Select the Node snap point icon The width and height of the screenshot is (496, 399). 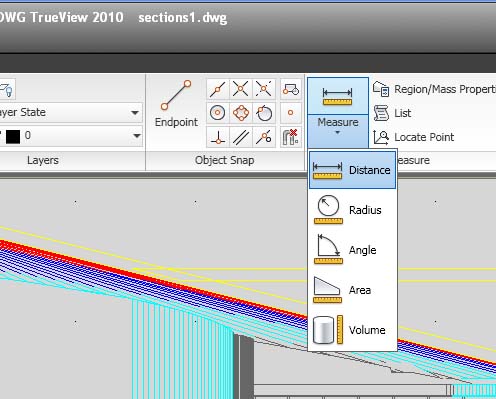(291, 113)
